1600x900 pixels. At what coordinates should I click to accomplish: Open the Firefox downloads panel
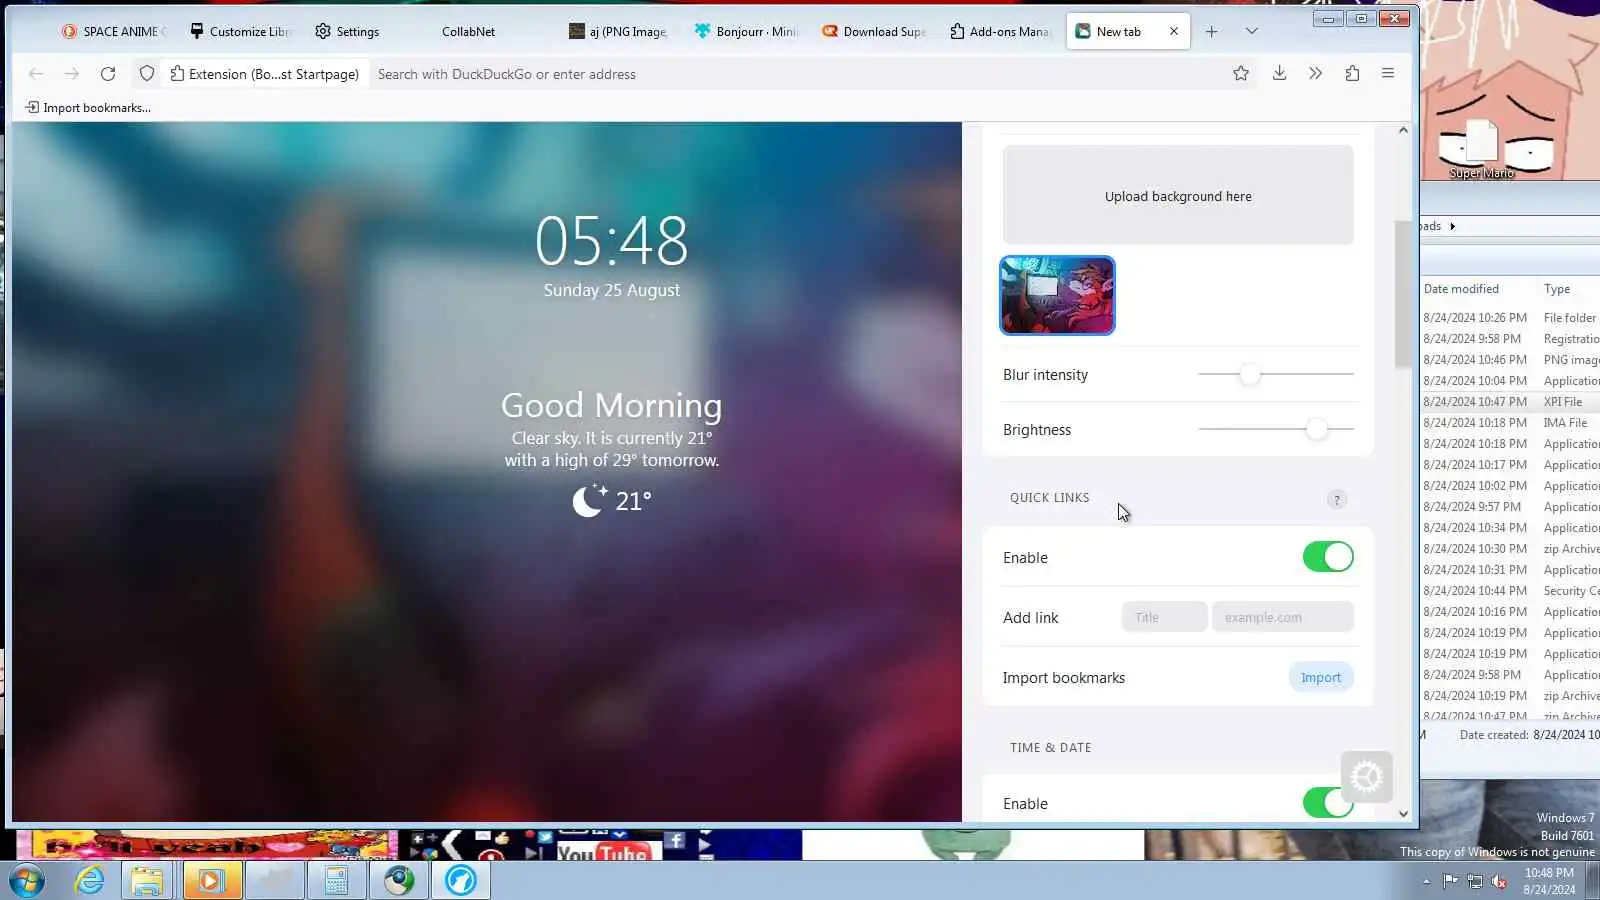coord(1279,73)
